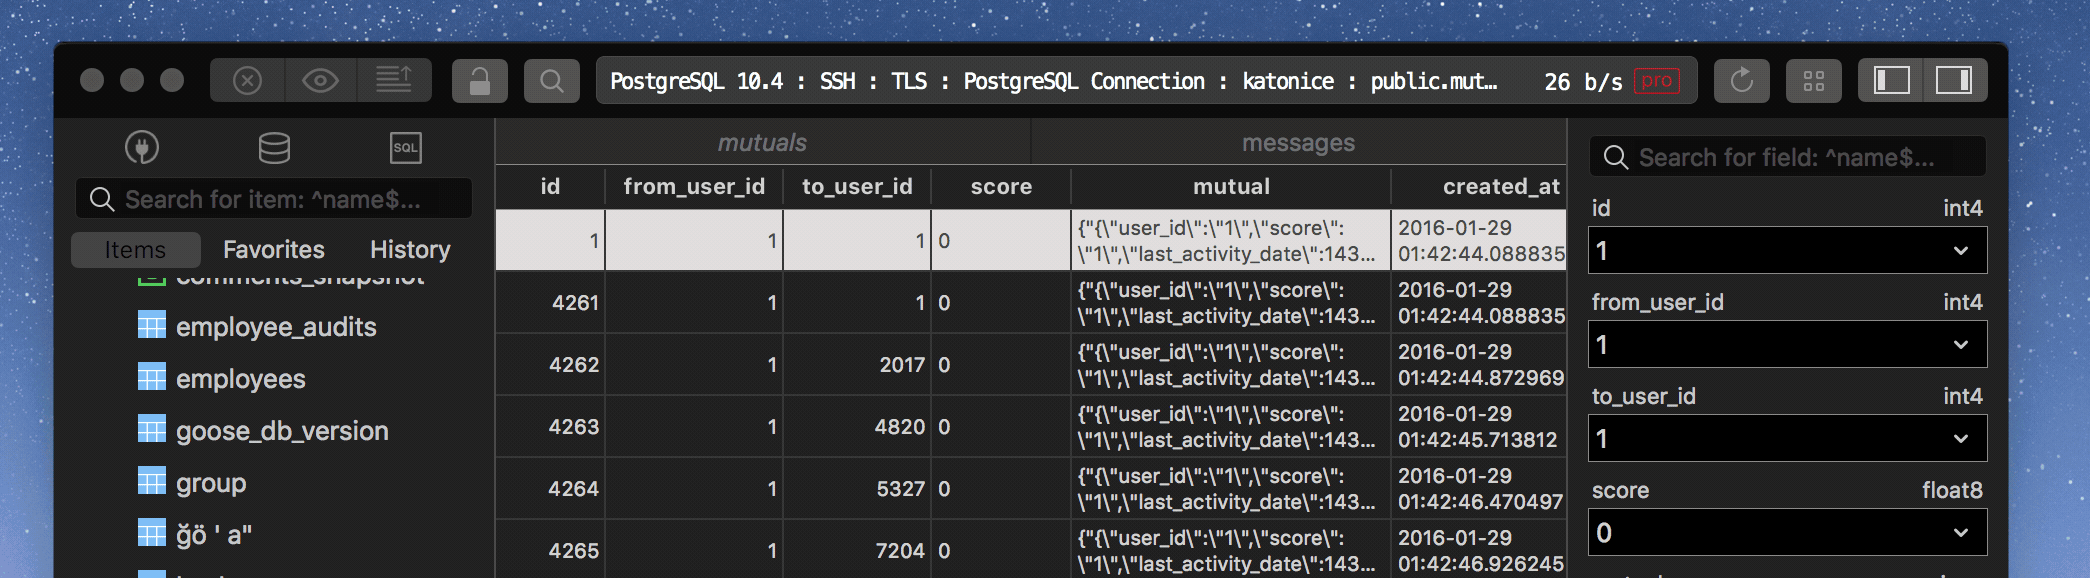Click the refresh arrow icon
Viewport: 2090px width, 578px height.
click(x=1742, y=80)
